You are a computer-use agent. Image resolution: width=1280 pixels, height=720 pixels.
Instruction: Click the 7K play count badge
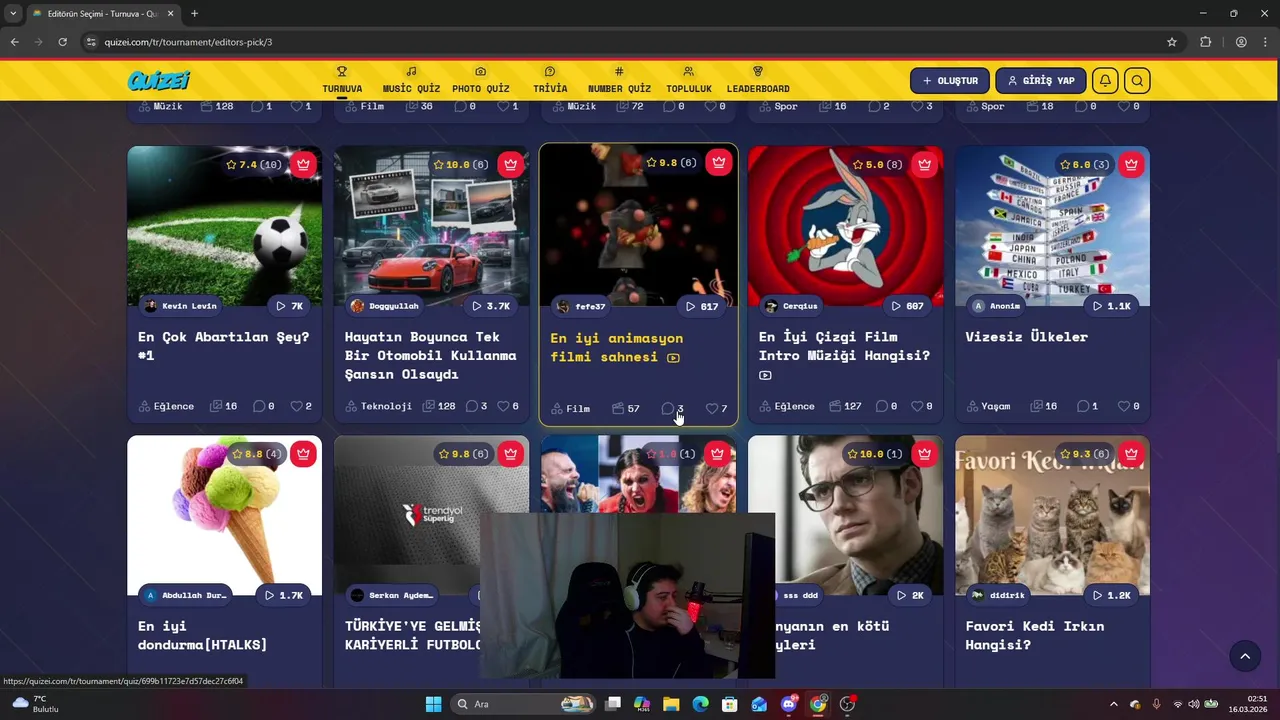point(290,306)
